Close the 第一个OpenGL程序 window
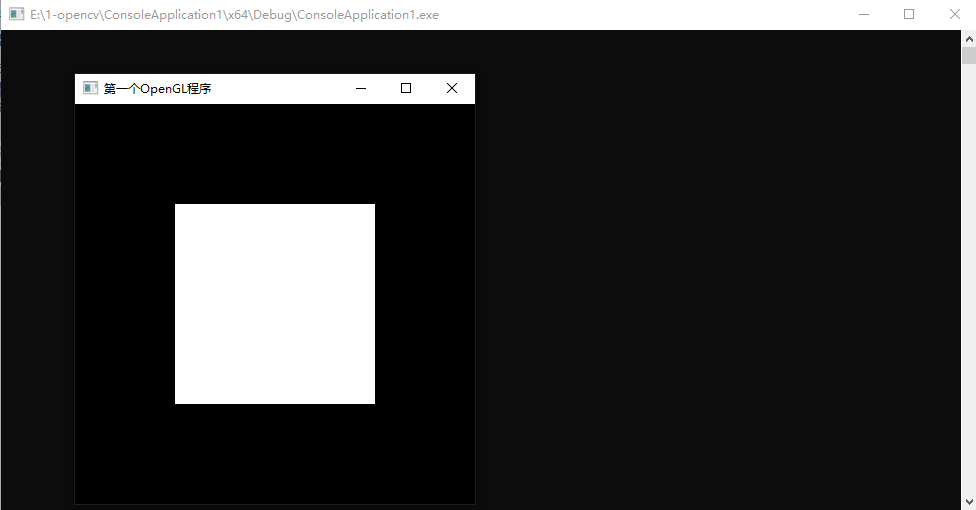This screenshot has width=976, height=510. pos(452,88)
